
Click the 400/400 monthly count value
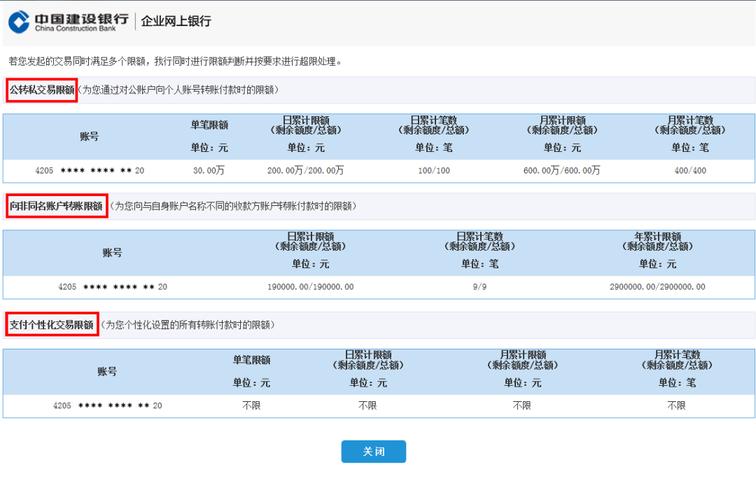[691, 171]
